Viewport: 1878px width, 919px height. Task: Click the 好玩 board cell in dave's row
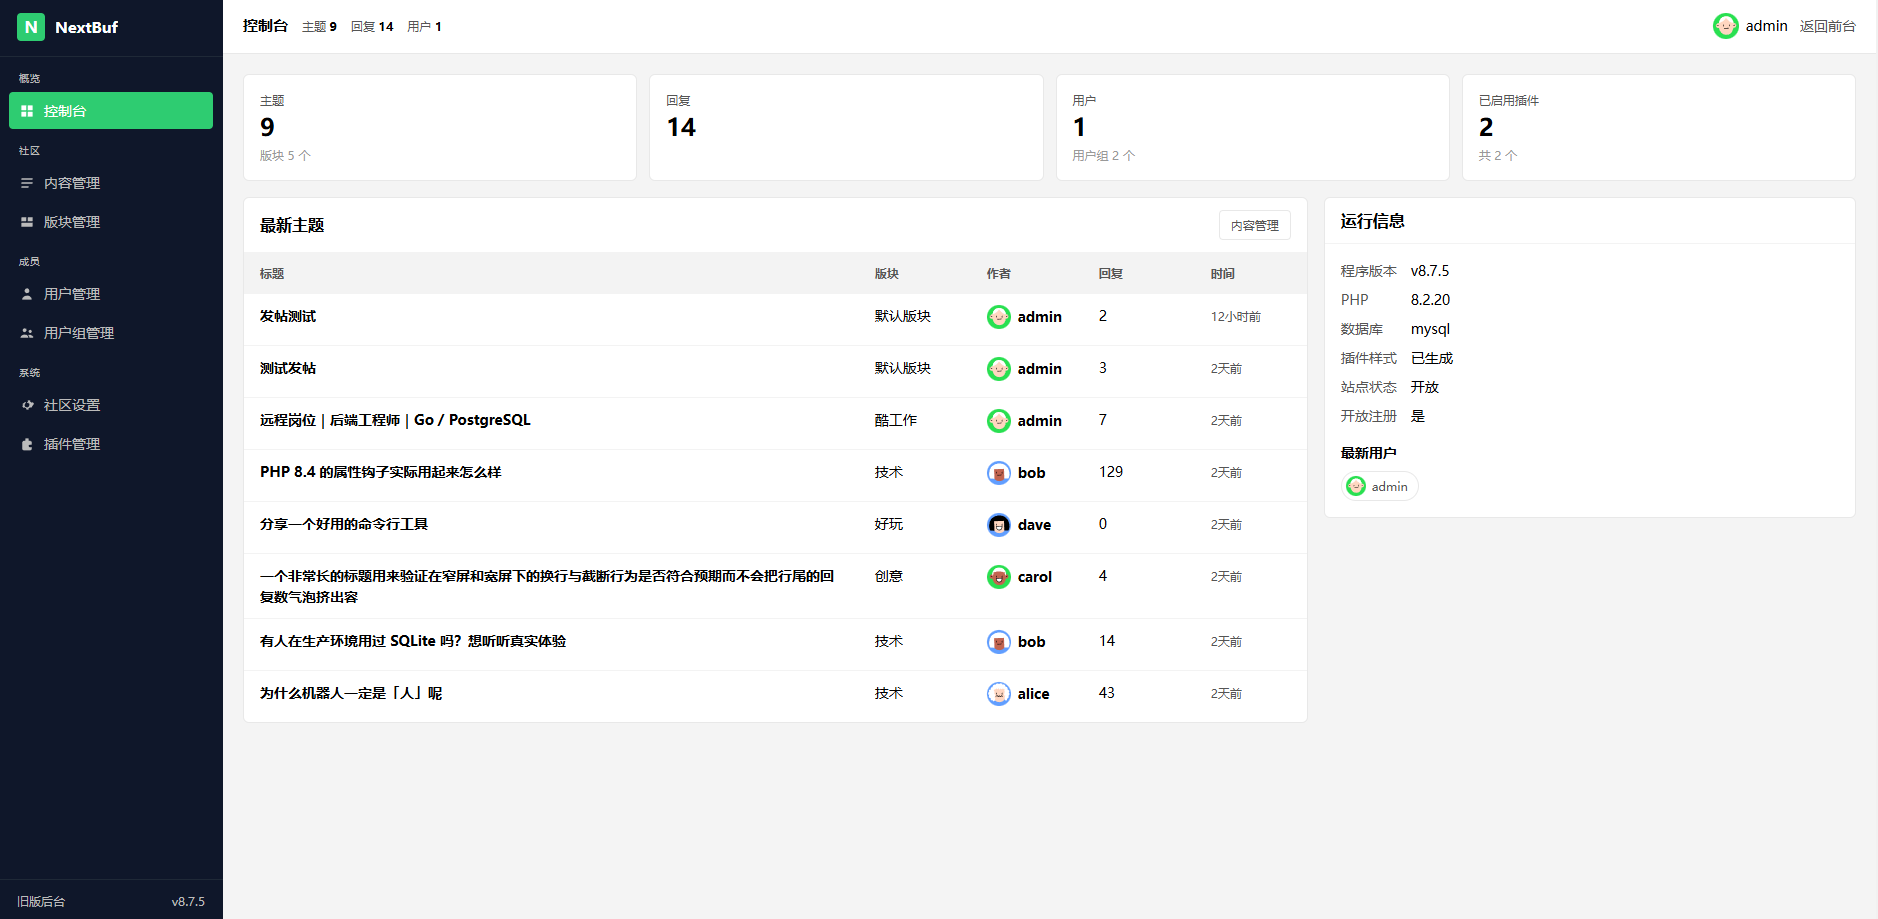pos(888,524)
